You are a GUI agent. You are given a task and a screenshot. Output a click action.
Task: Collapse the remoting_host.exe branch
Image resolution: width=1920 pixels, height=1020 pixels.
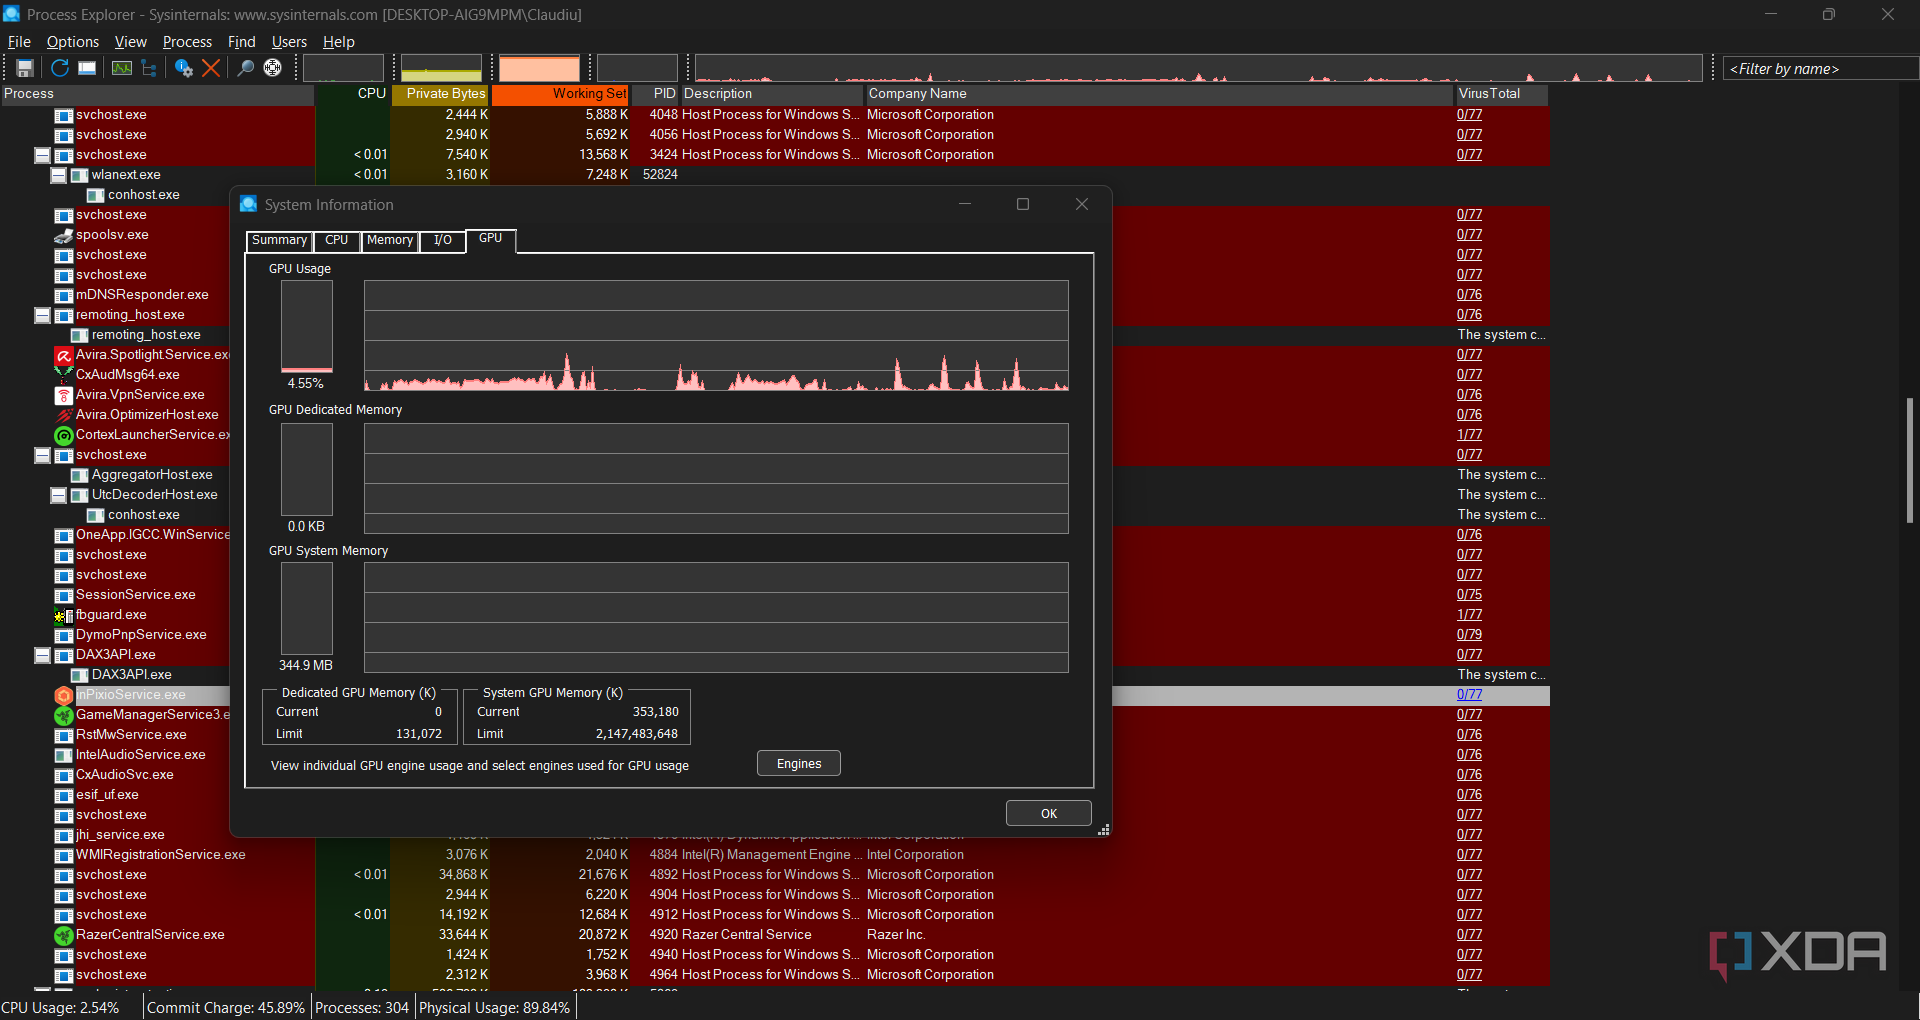(42, 315)
